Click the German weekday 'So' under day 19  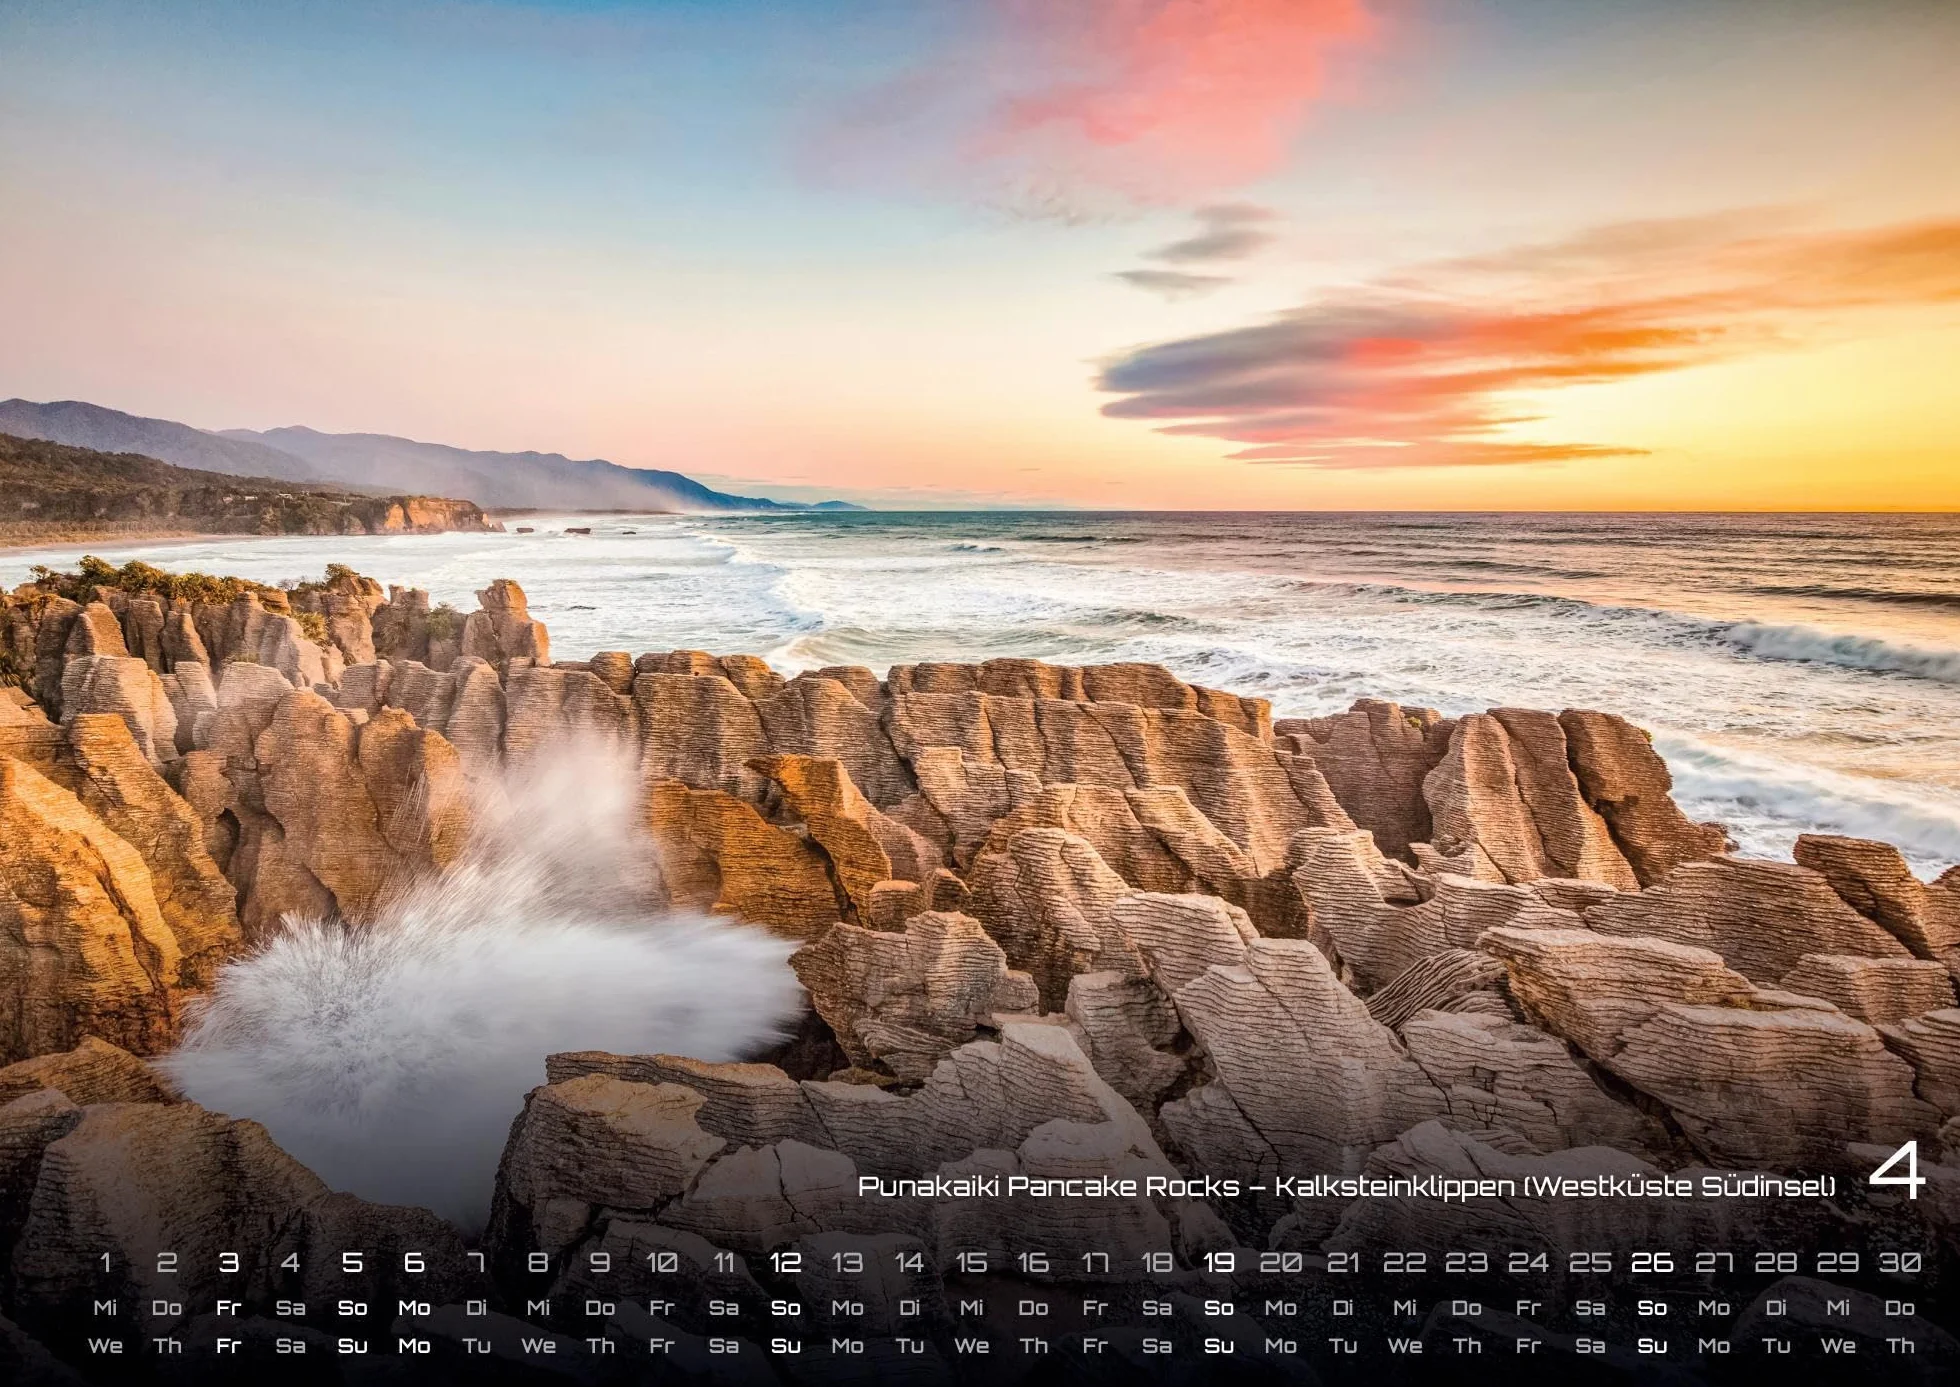[x=1218, y=1308]
